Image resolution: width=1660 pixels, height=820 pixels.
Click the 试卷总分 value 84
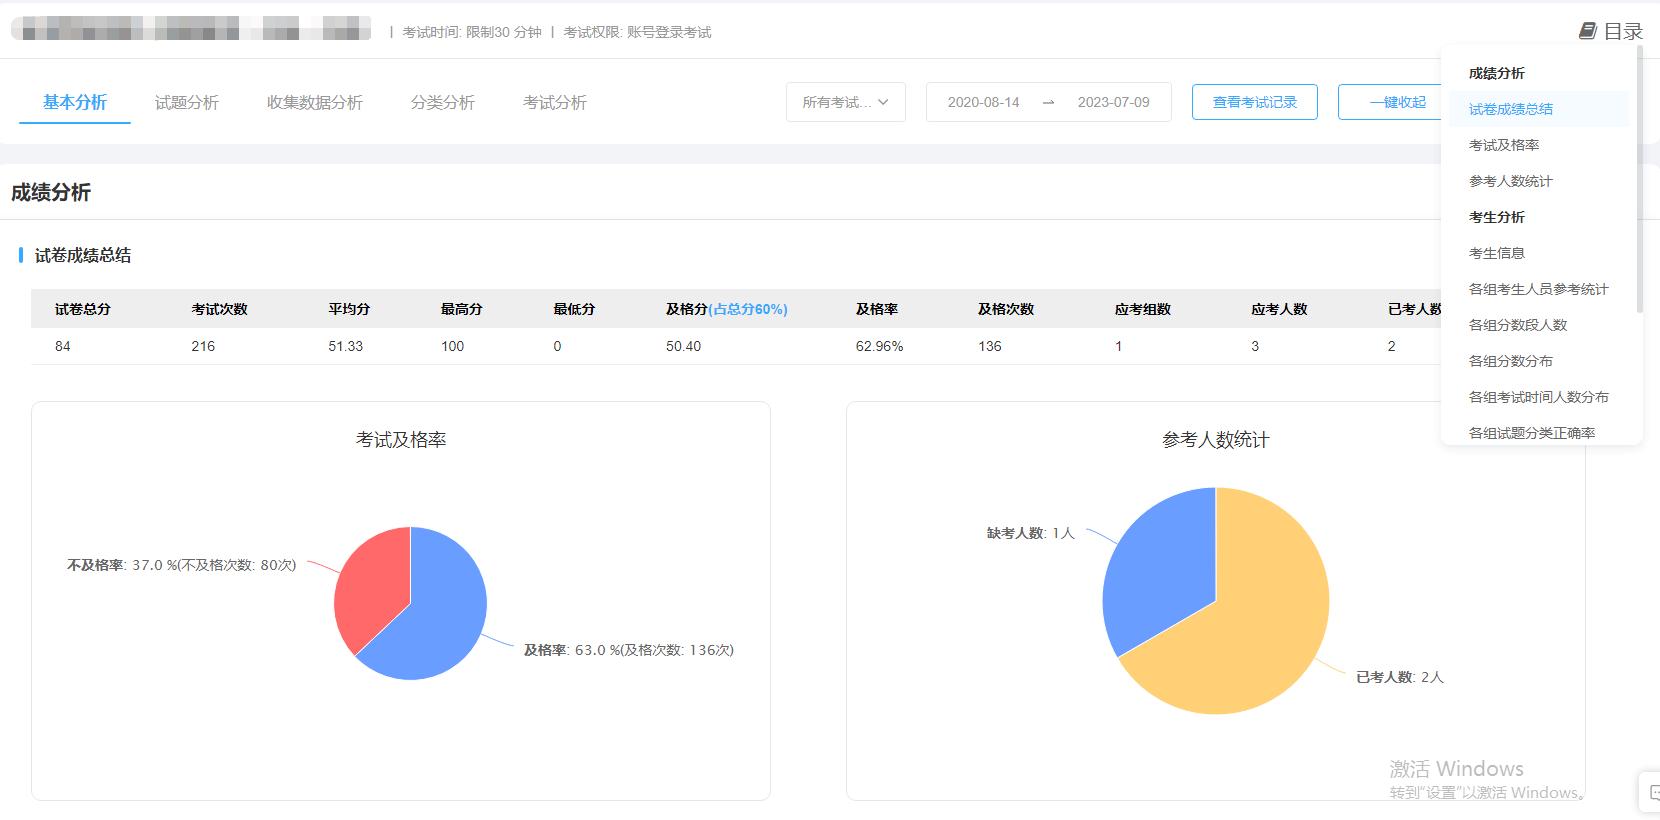point(63,346)
